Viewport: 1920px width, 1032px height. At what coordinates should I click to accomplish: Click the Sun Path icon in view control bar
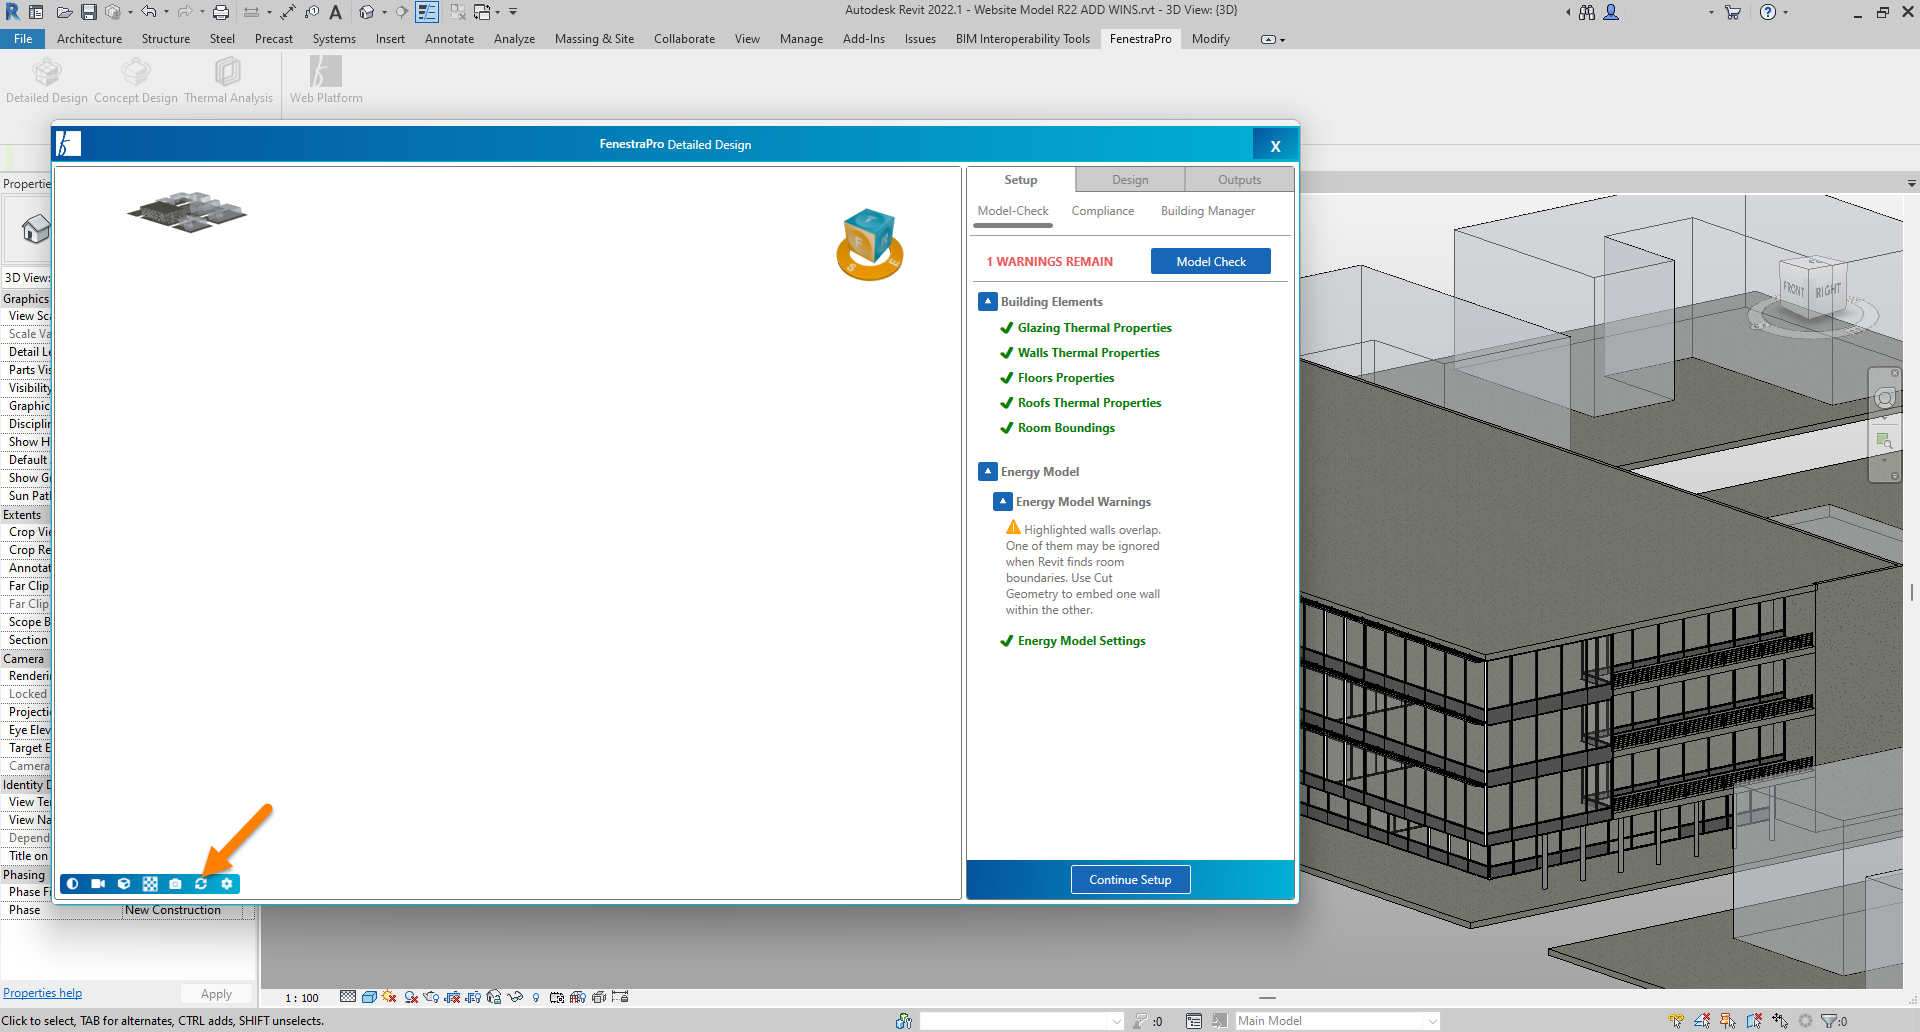(x=389, y=997)
